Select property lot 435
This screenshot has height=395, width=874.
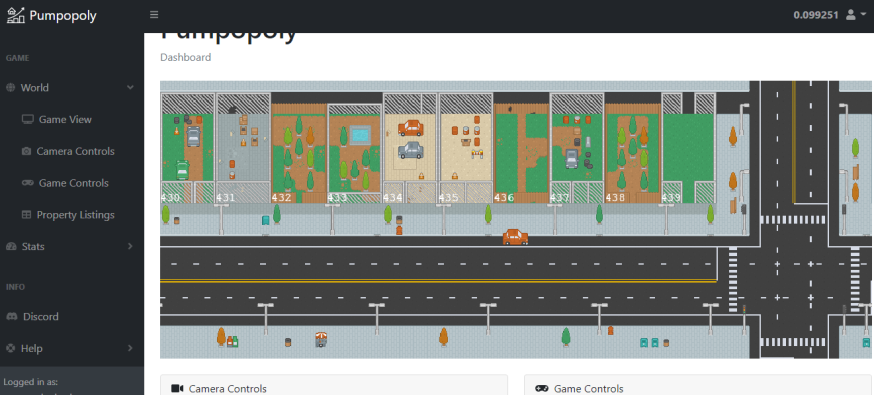(466, 148)
